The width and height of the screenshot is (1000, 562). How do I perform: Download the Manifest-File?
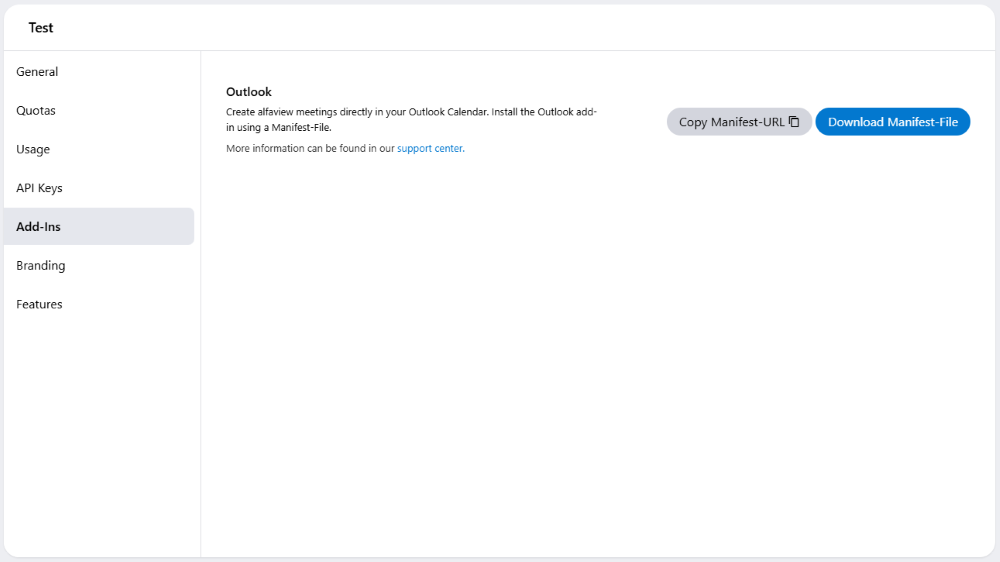(893, 122)
